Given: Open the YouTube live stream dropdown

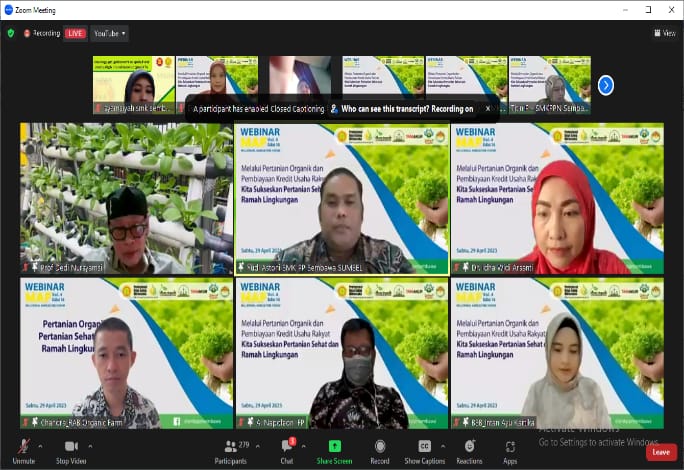Looking at the screenshot, I should tap(110, 33).
